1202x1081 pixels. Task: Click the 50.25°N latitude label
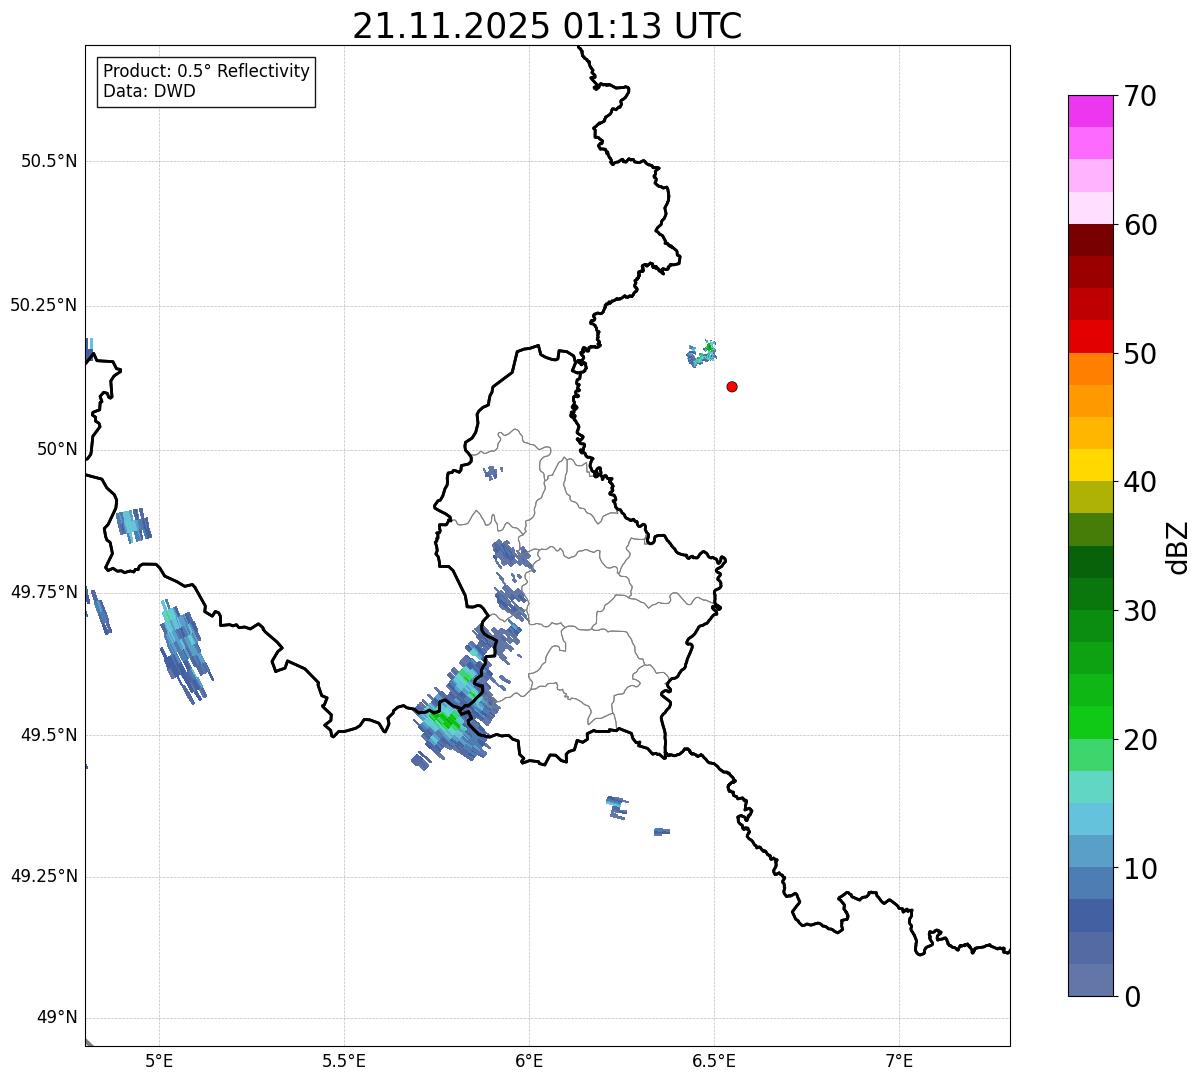coord(44,305)
